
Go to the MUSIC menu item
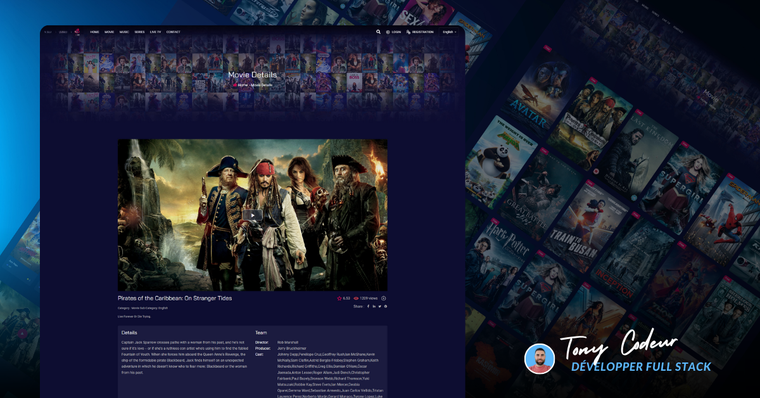[x=124, y=32]
